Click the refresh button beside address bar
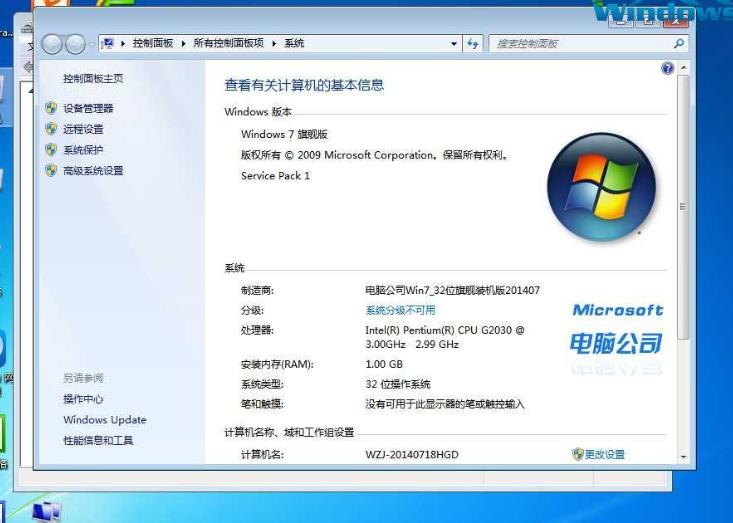Image resolution: width=733 pixels, height=523 pixels. point(473,44)
